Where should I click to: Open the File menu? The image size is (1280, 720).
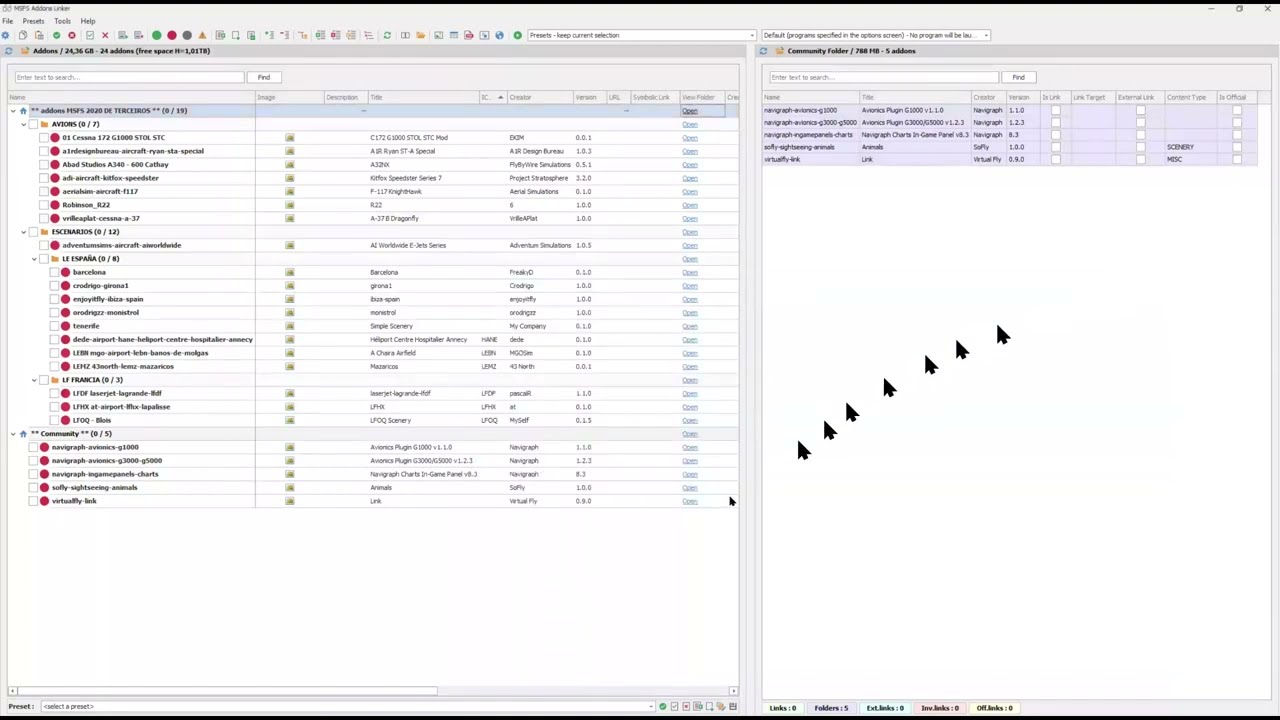point(8,21)
